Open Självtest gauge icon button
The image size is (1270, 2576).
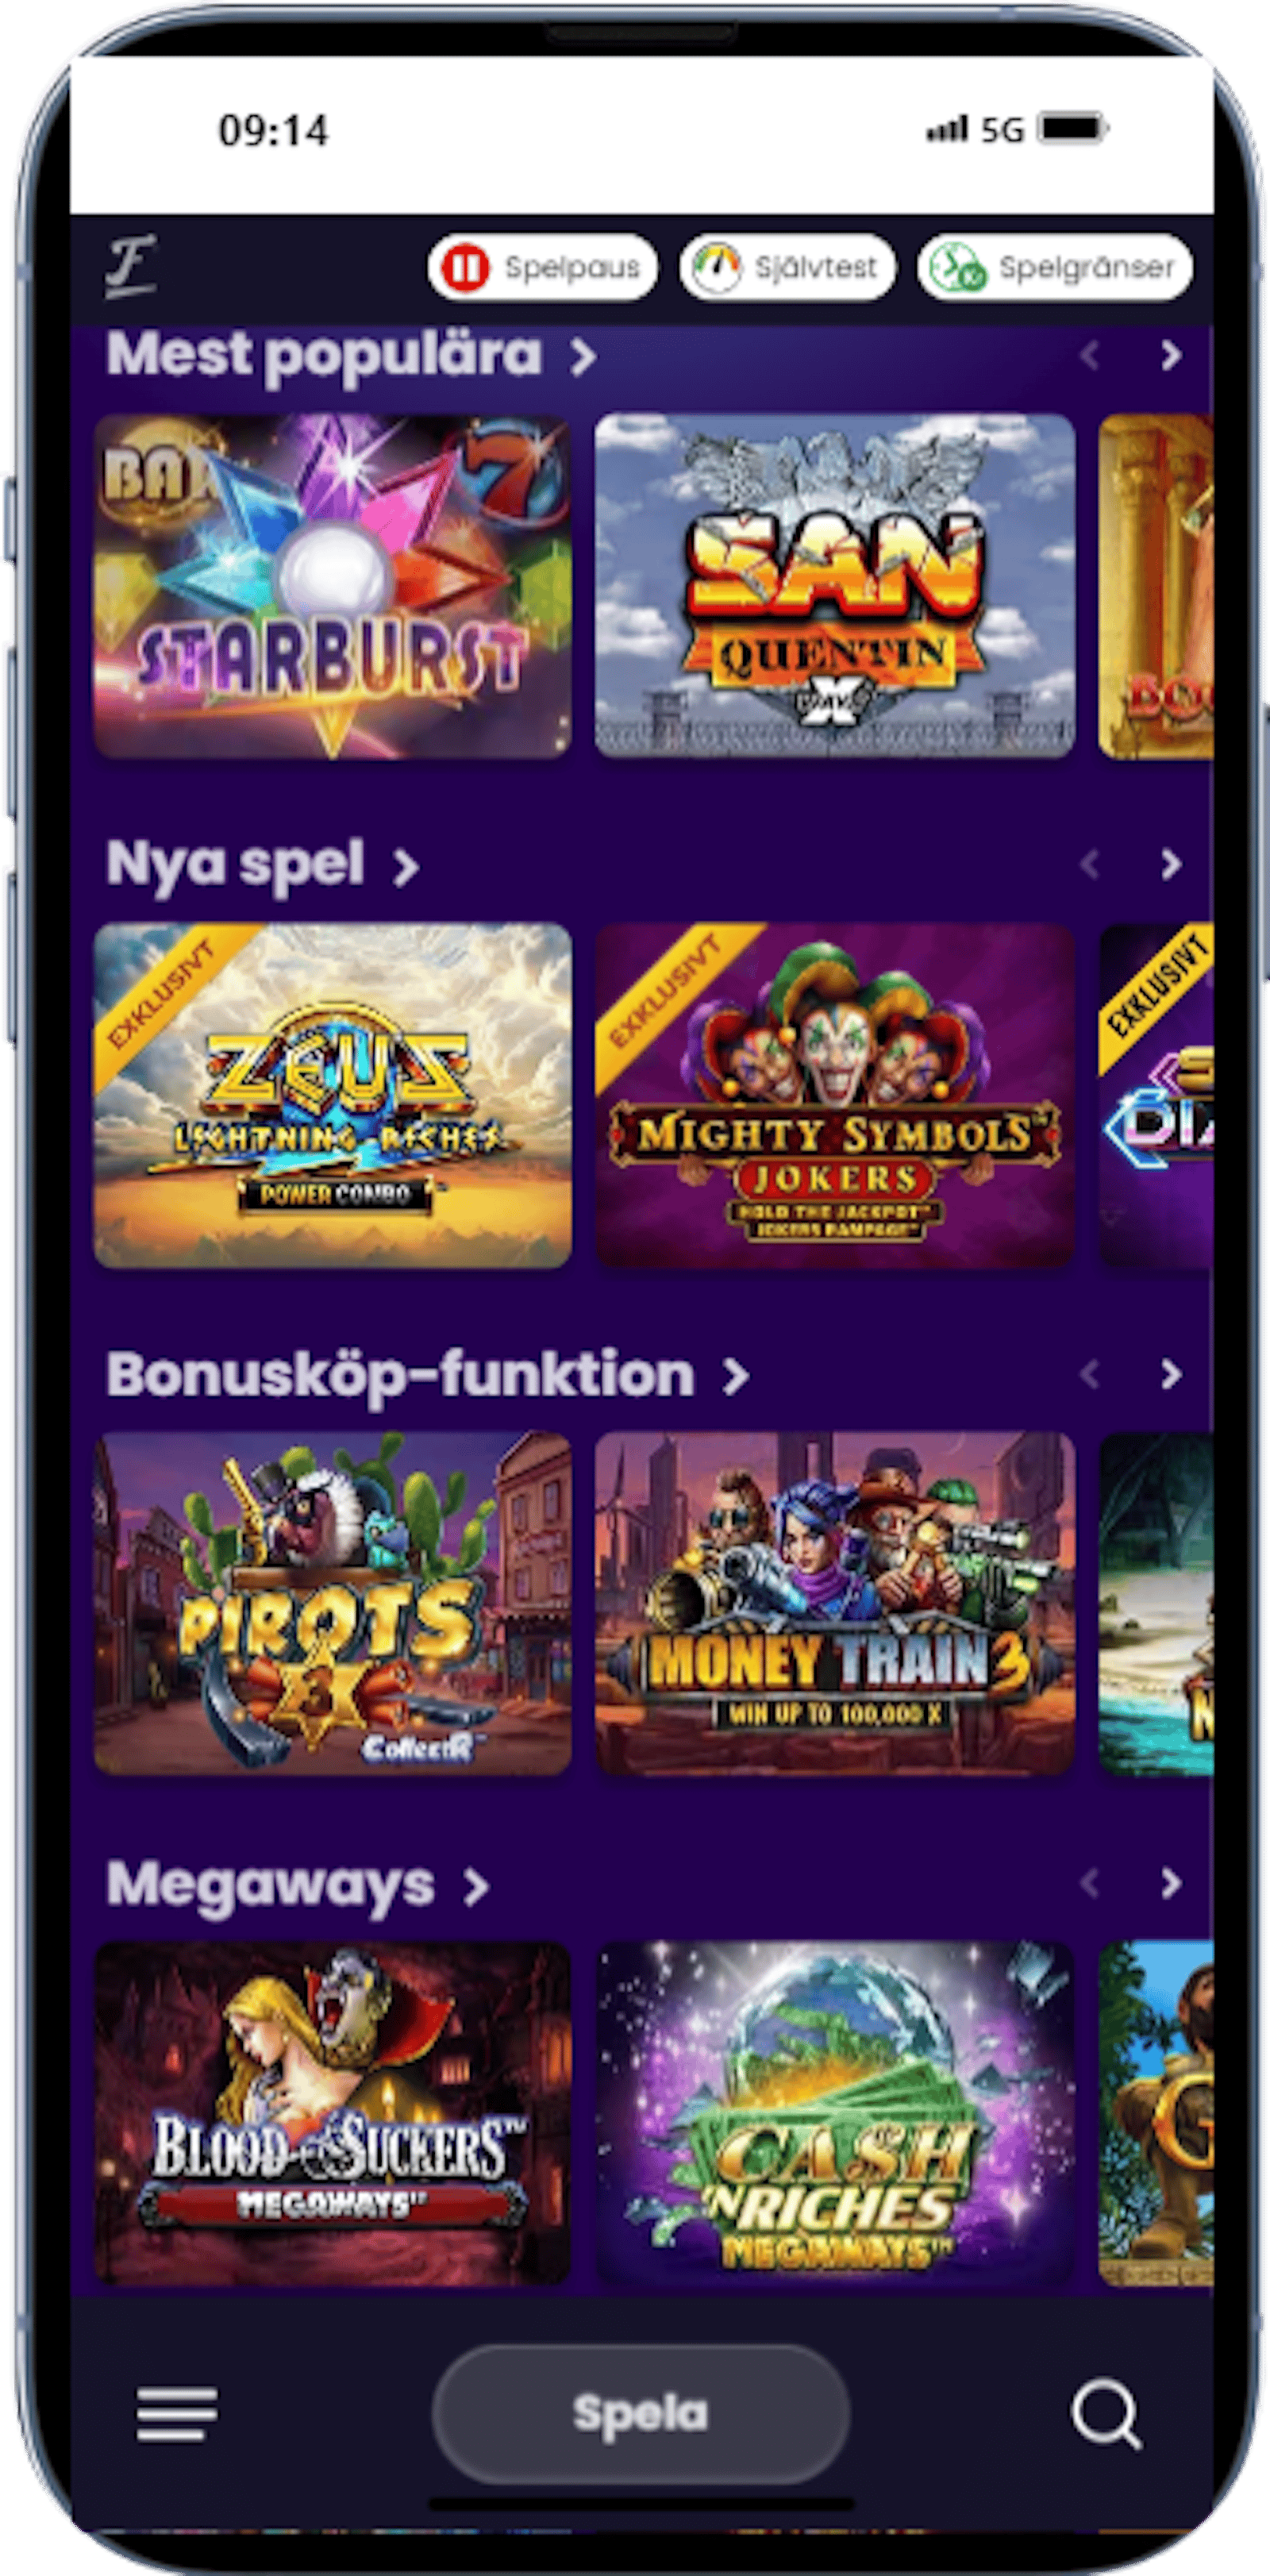click(787, 267)
